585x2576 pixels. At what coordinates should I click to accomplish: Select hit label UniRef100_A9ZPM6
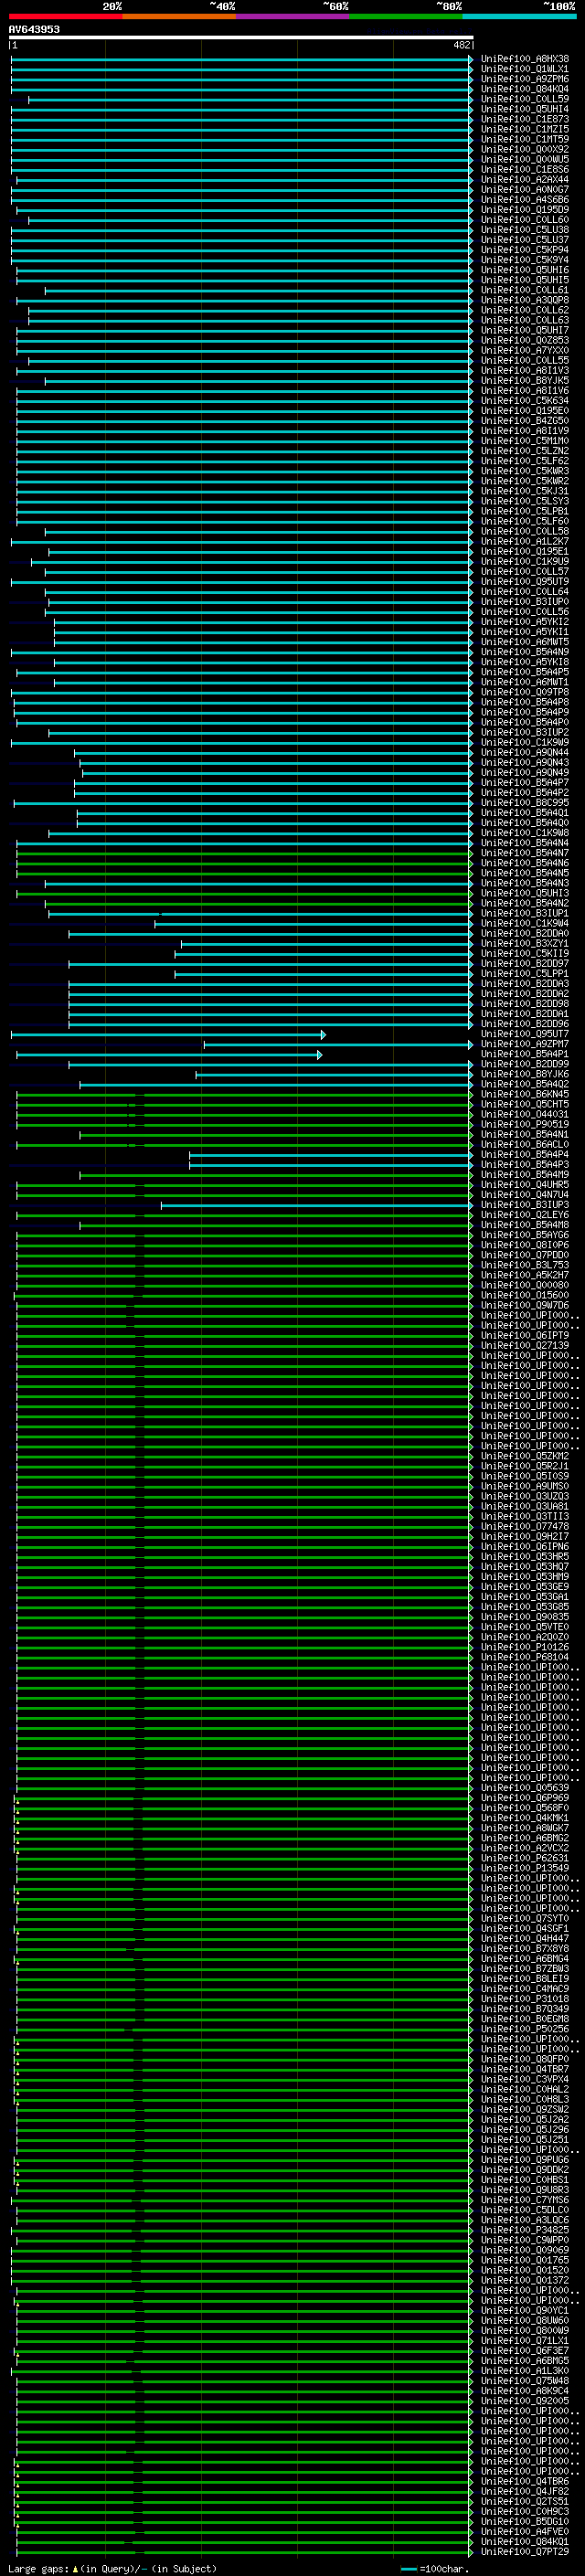[x=525, y=79]
